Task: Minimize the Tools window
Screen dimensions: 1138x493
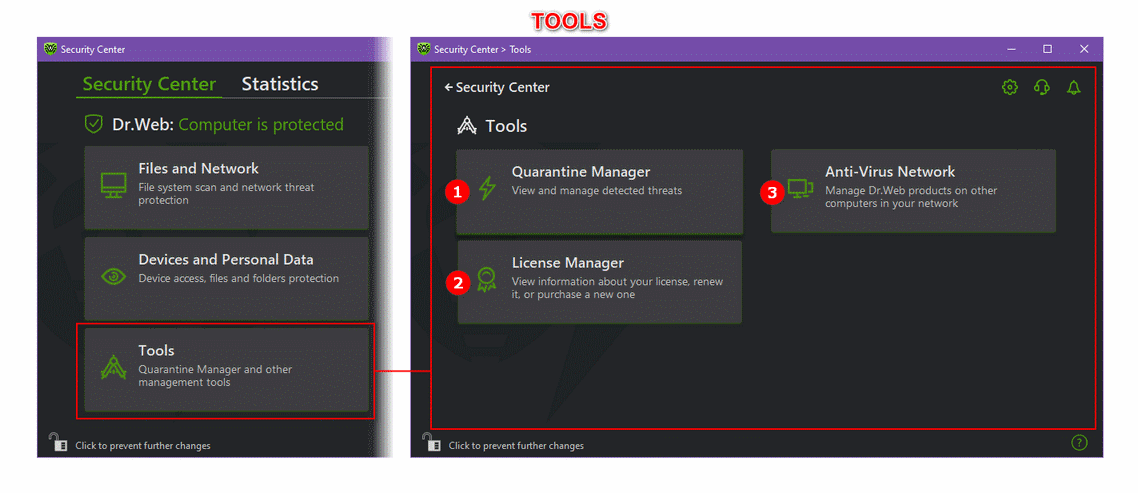Action: 1011,49
